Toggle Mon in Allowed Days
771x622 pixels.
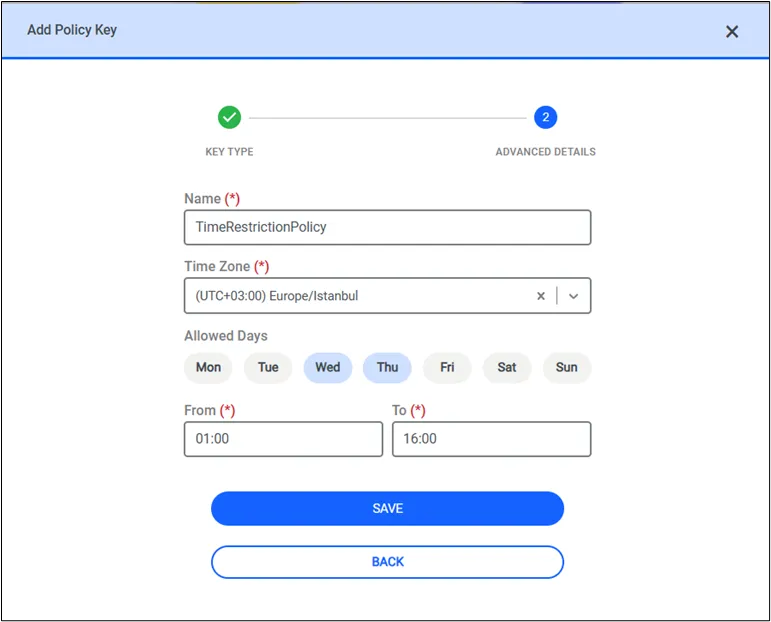208,368
